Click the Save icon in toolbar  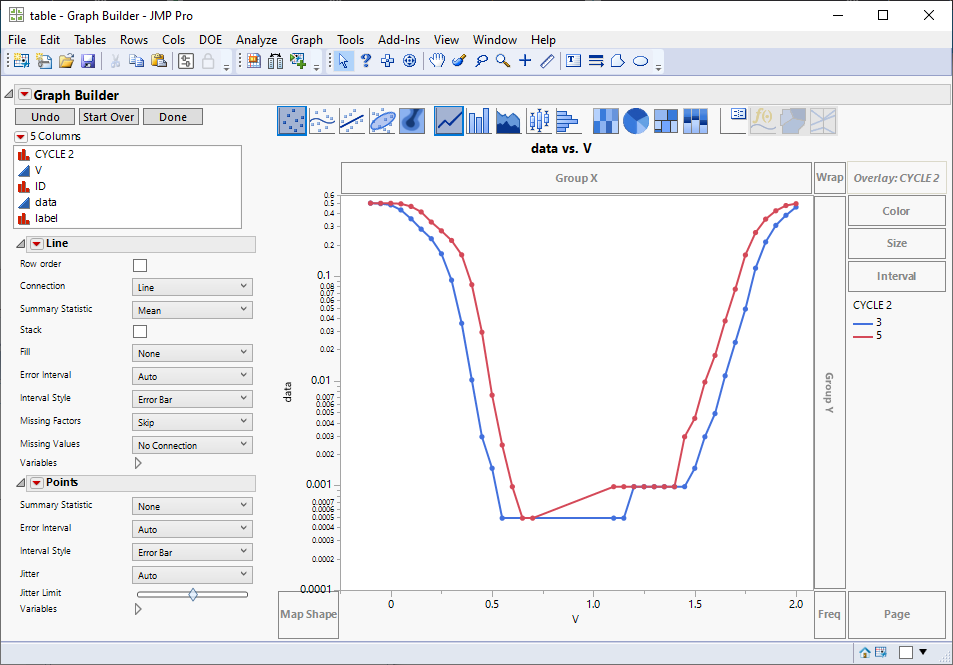(x=88, y=61)
